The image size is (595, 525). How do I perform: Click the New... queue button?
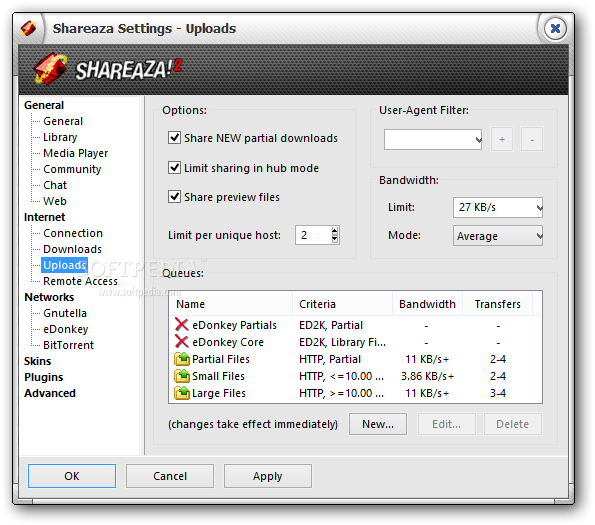coord(378,424)
